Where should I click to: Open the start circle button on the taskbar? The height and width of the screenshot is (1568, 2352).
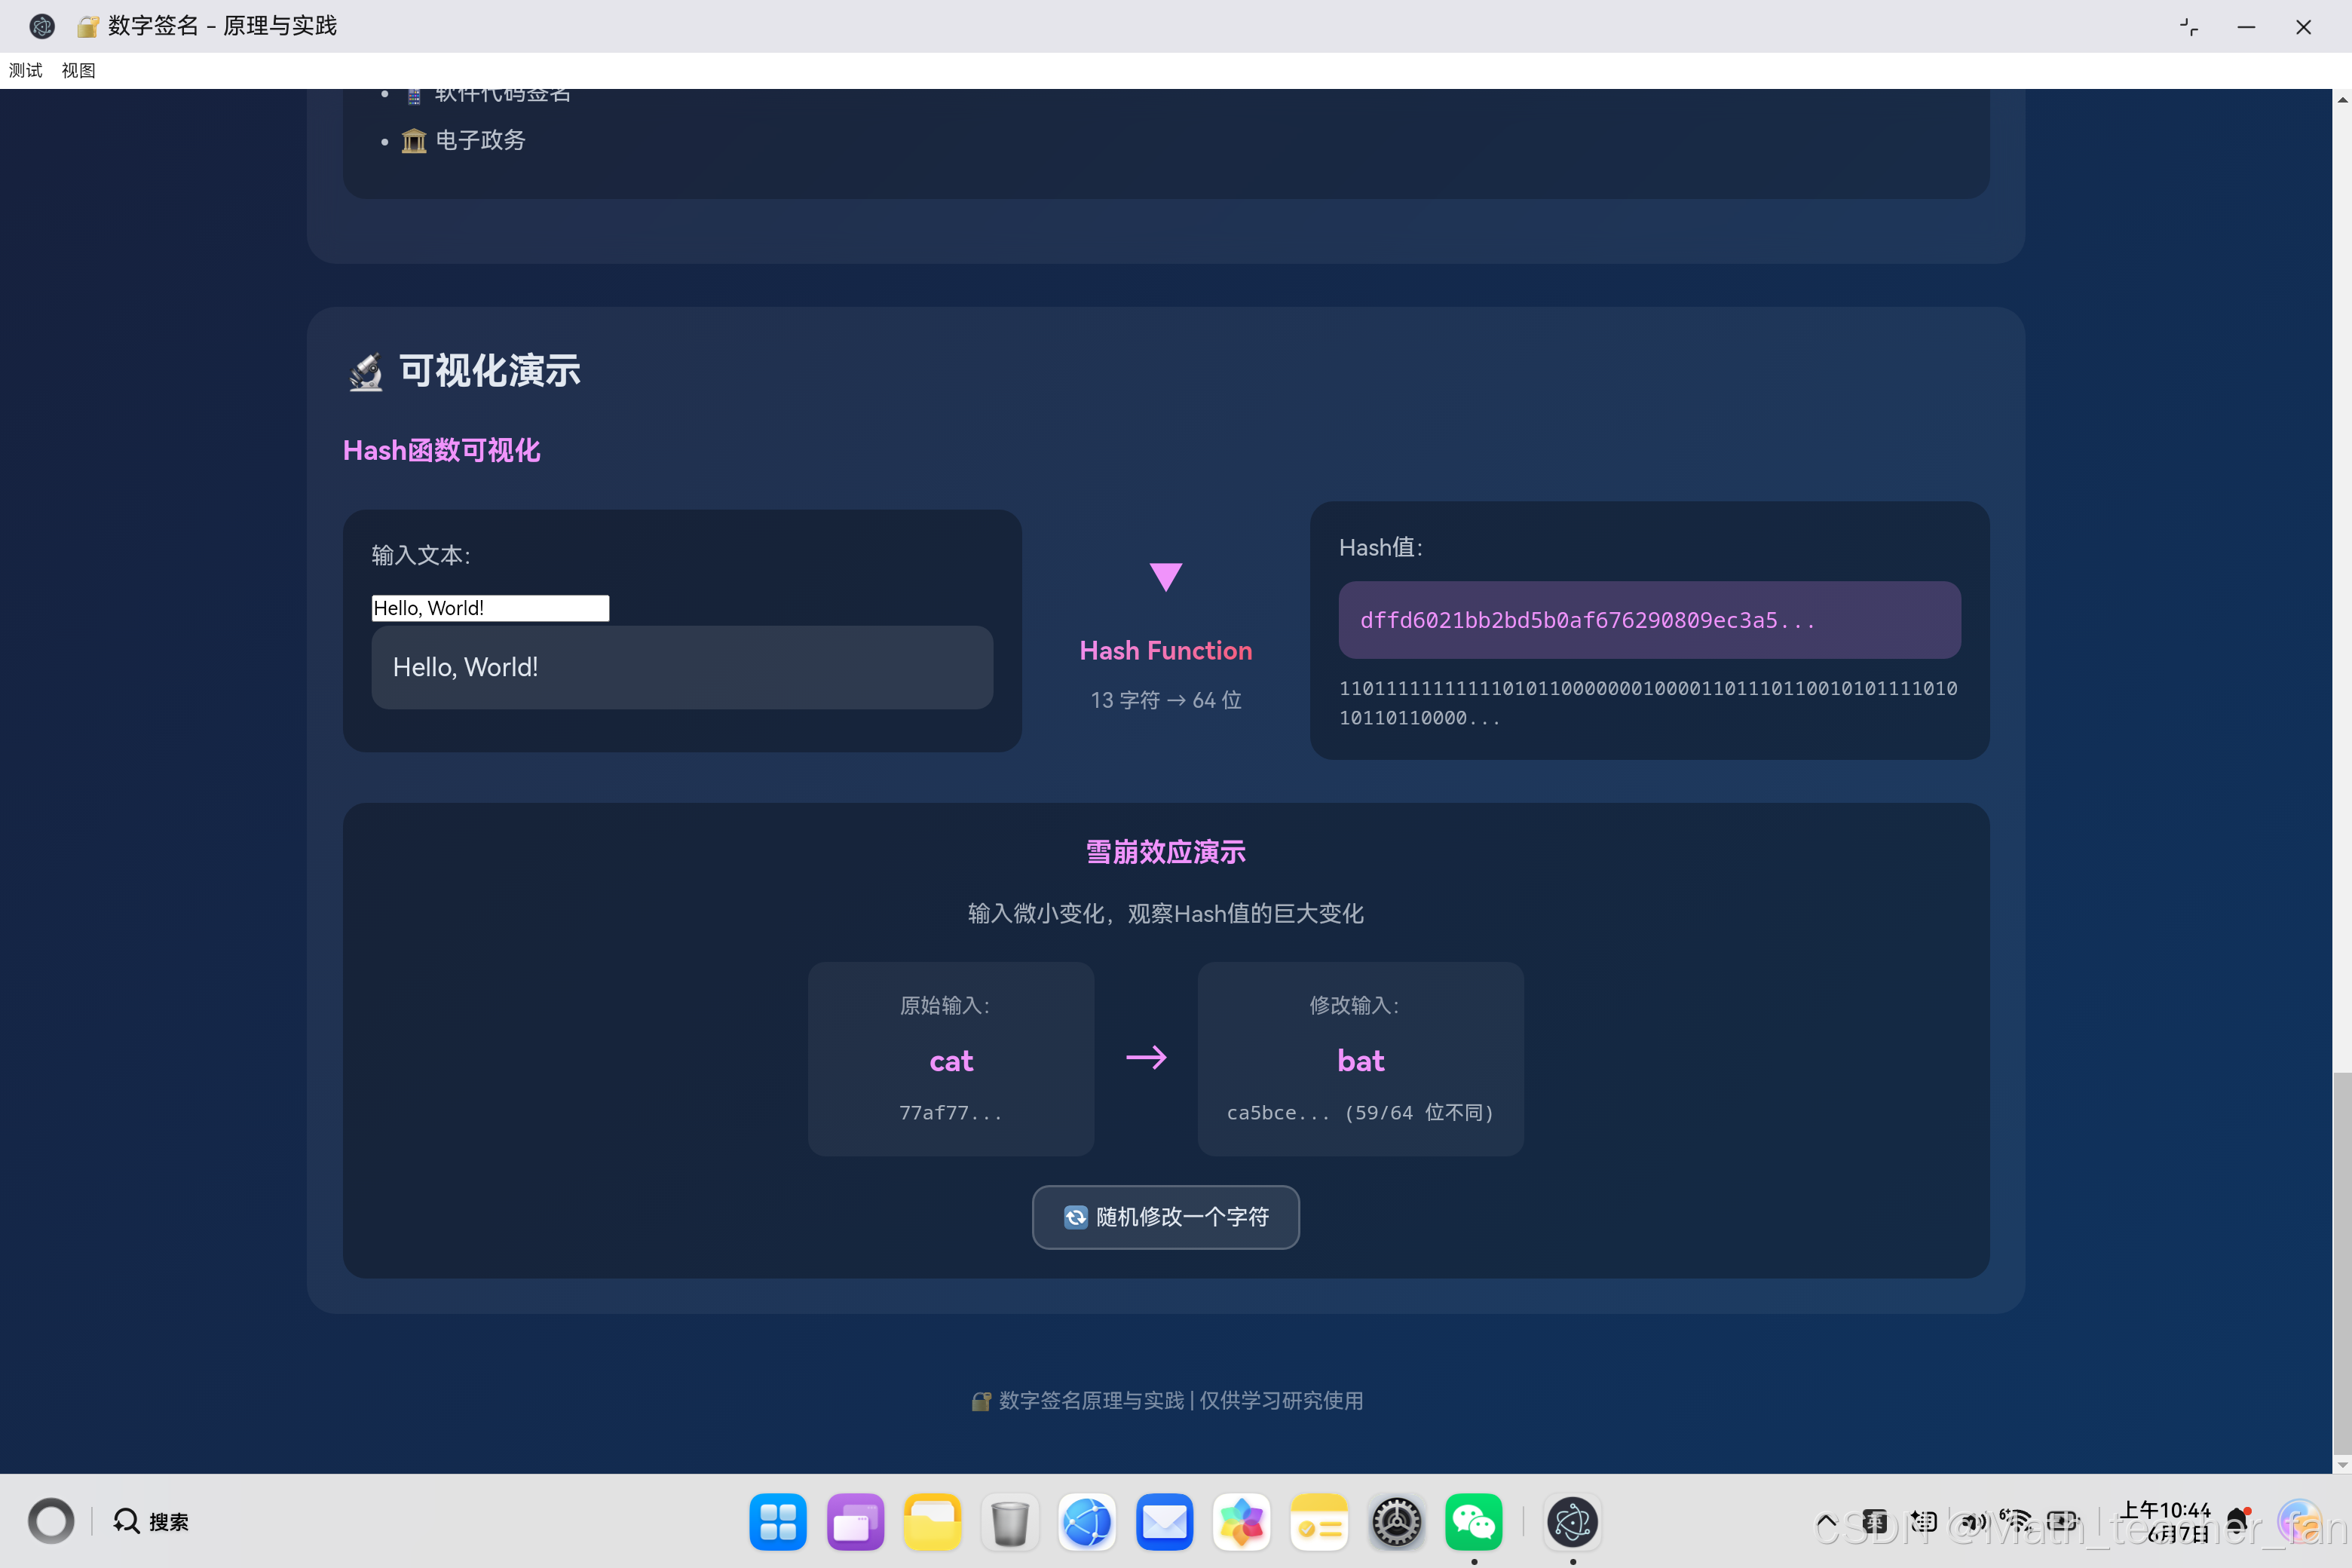point(51,1521)
